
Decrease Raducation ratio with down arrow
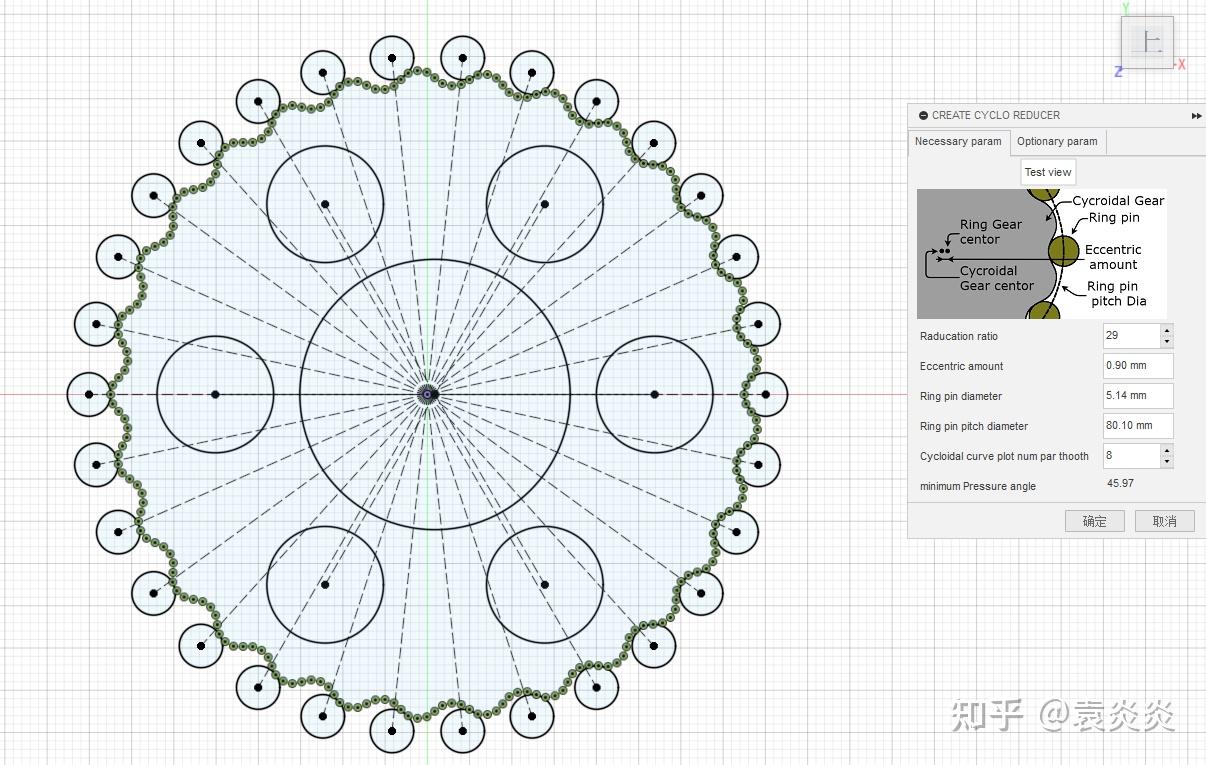pos(1167,342)
